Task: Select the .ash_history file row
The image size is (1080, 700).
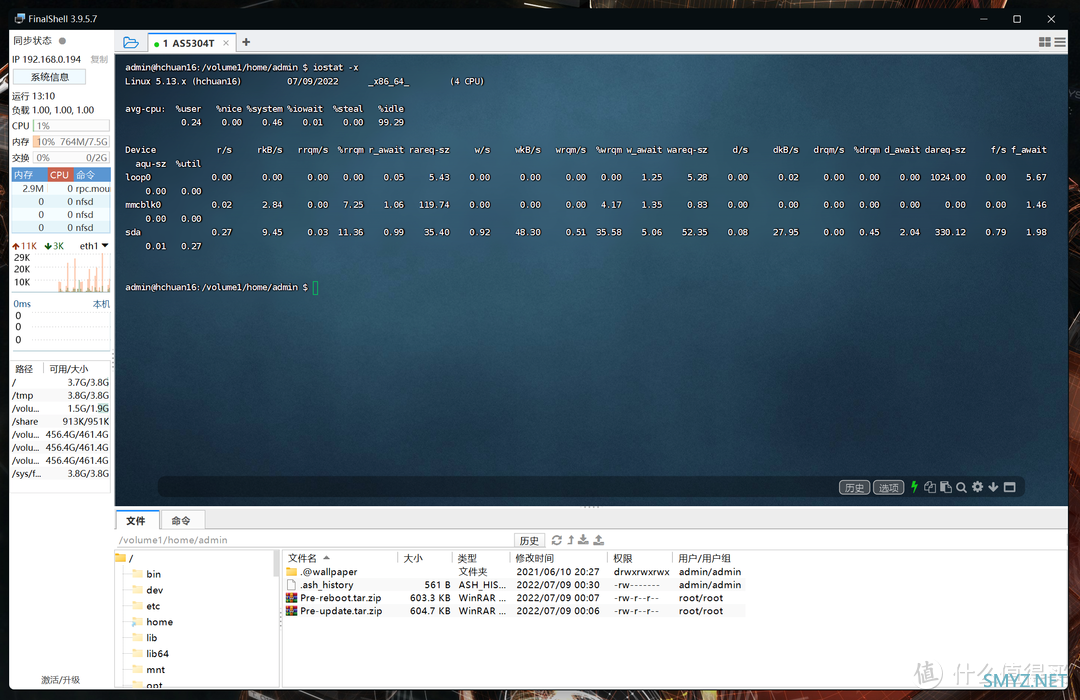Action: tap(515, 585)
